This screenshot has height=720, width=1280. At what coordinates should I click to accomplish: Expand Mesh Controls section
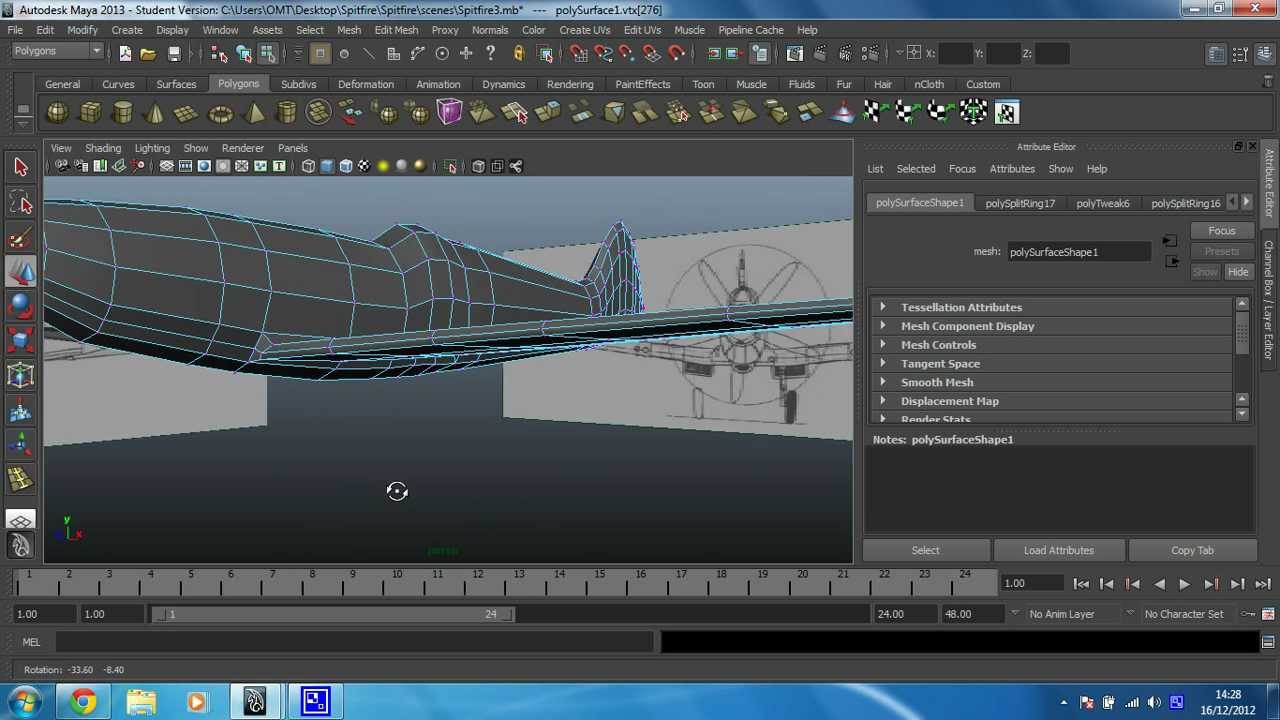(1053, 345)
